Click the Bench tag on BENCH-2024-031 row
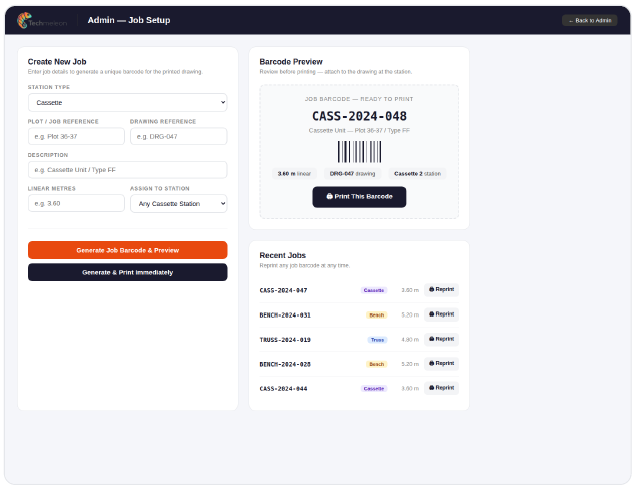Viewport: 637px width, 487px height. (x=377, y=315)
